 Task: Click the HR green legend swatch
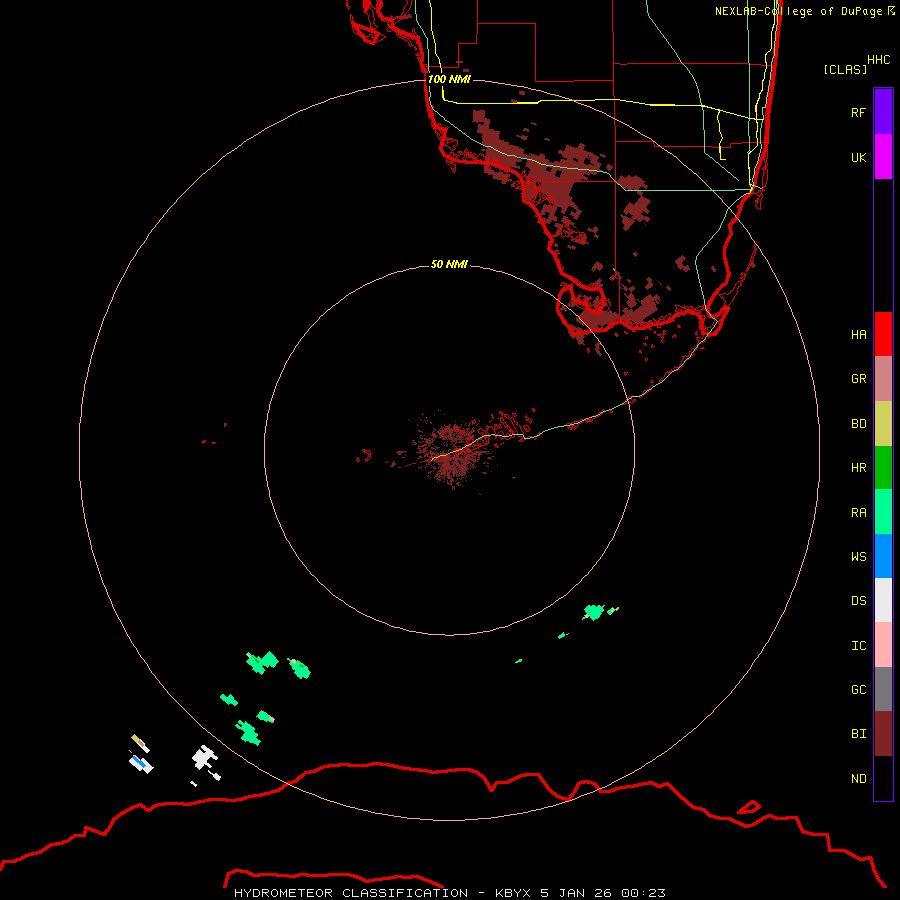(x=883, y=468)
